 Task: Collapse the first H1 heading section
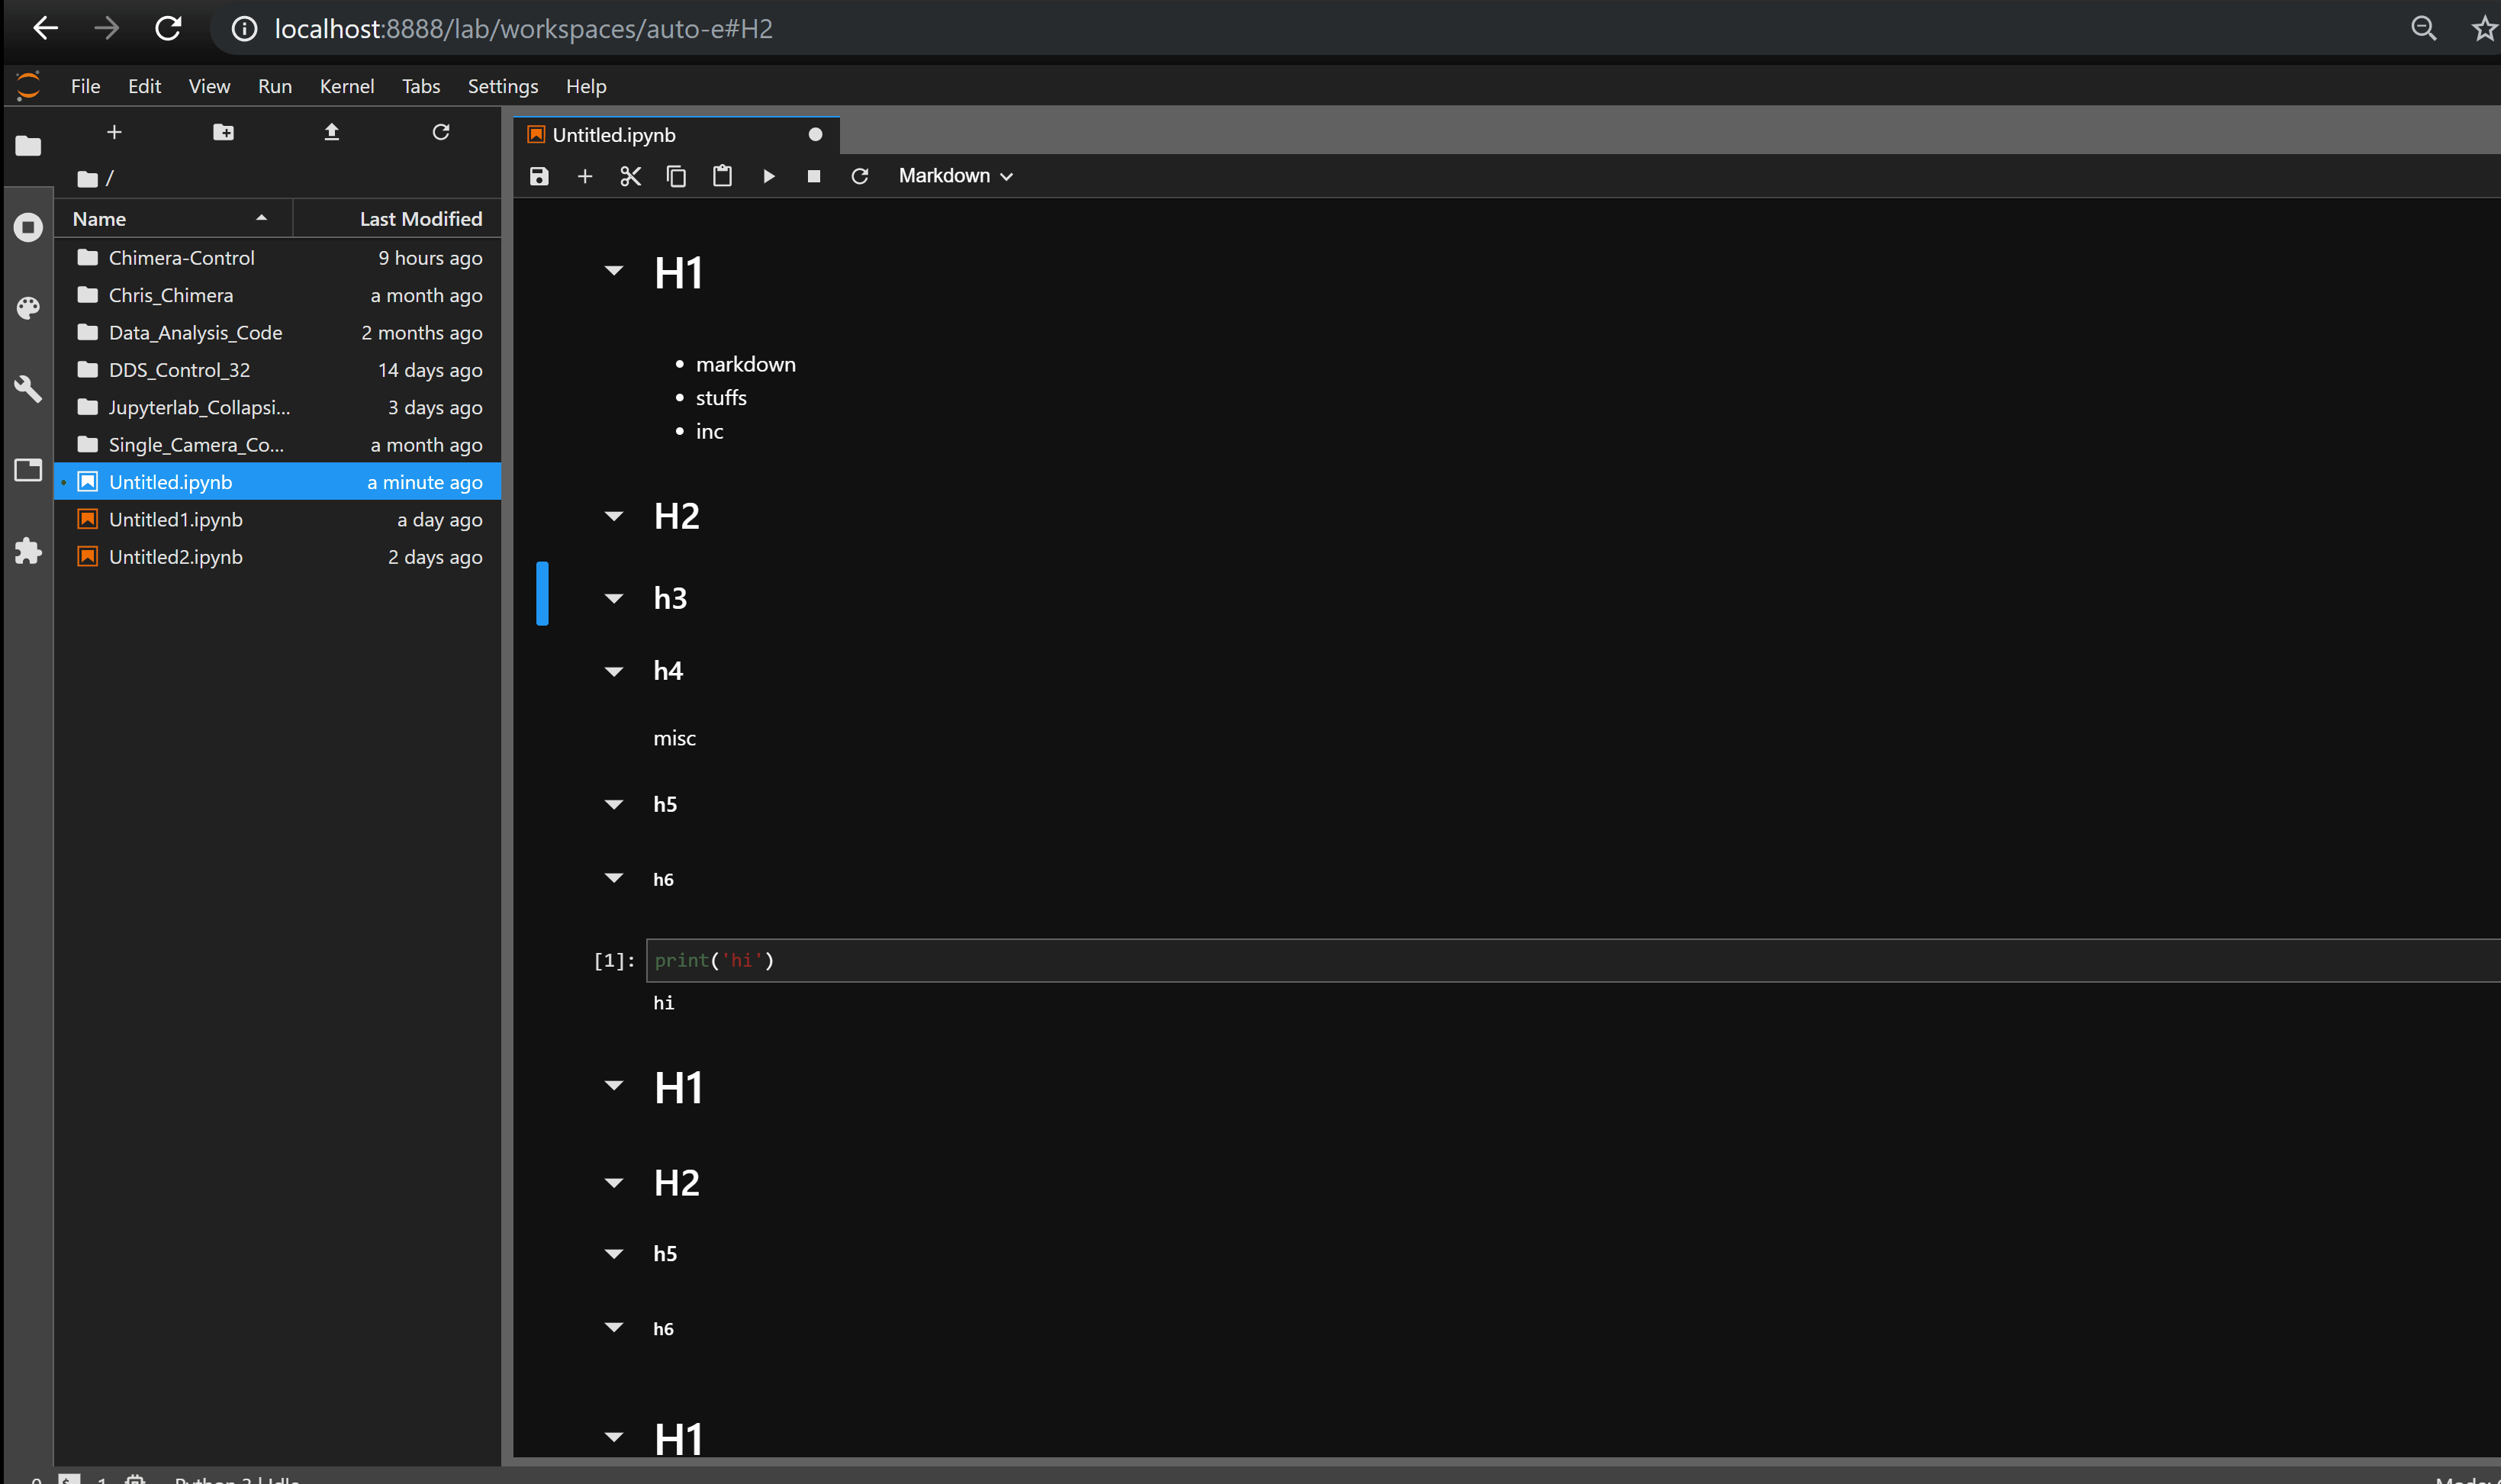tap(614, 270)
